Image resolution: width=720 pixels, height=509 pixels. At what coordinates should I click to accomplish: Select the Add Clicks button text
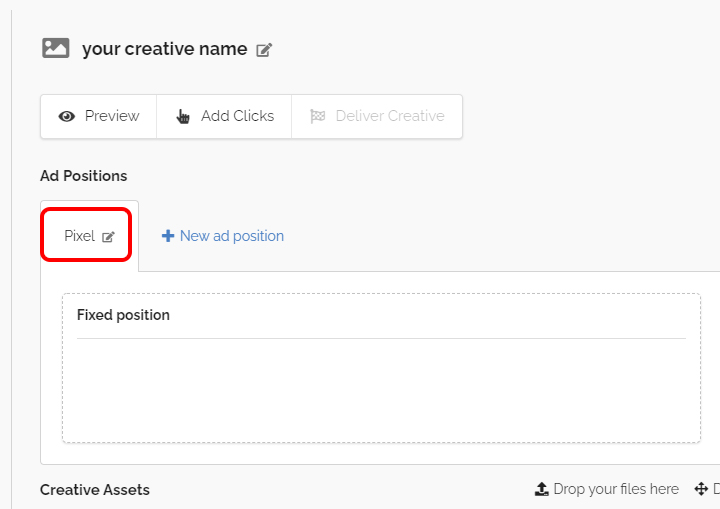click(237, 116)
